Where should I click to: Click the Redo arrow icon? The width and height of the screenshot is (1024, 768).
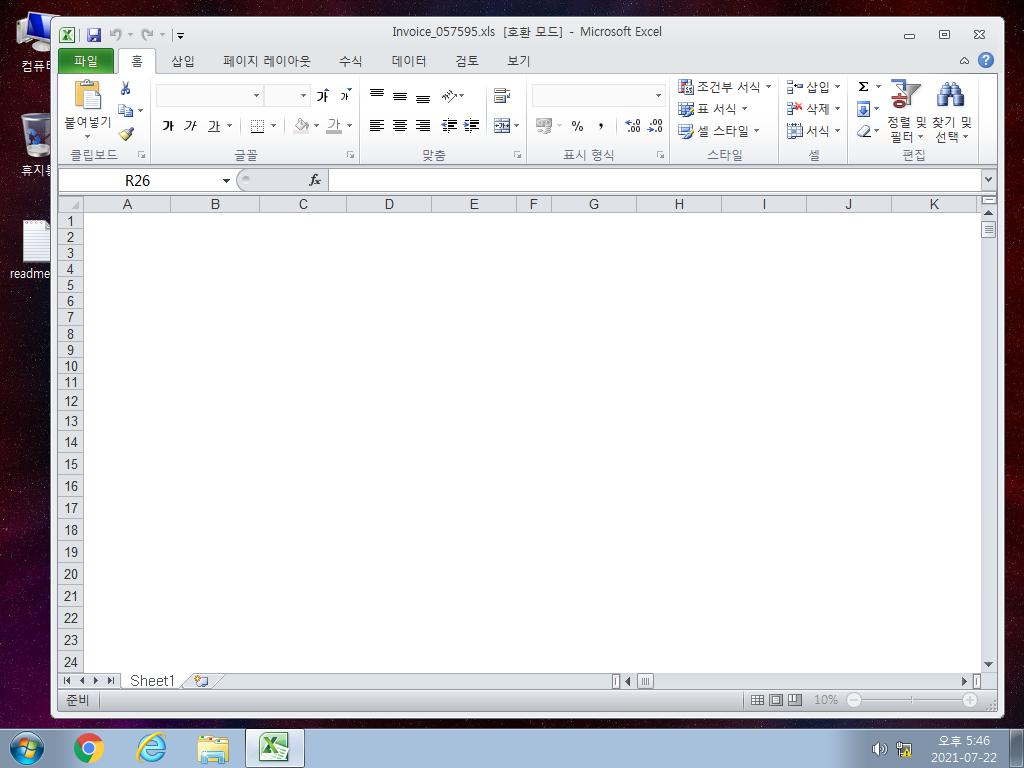tap(148, 34)
